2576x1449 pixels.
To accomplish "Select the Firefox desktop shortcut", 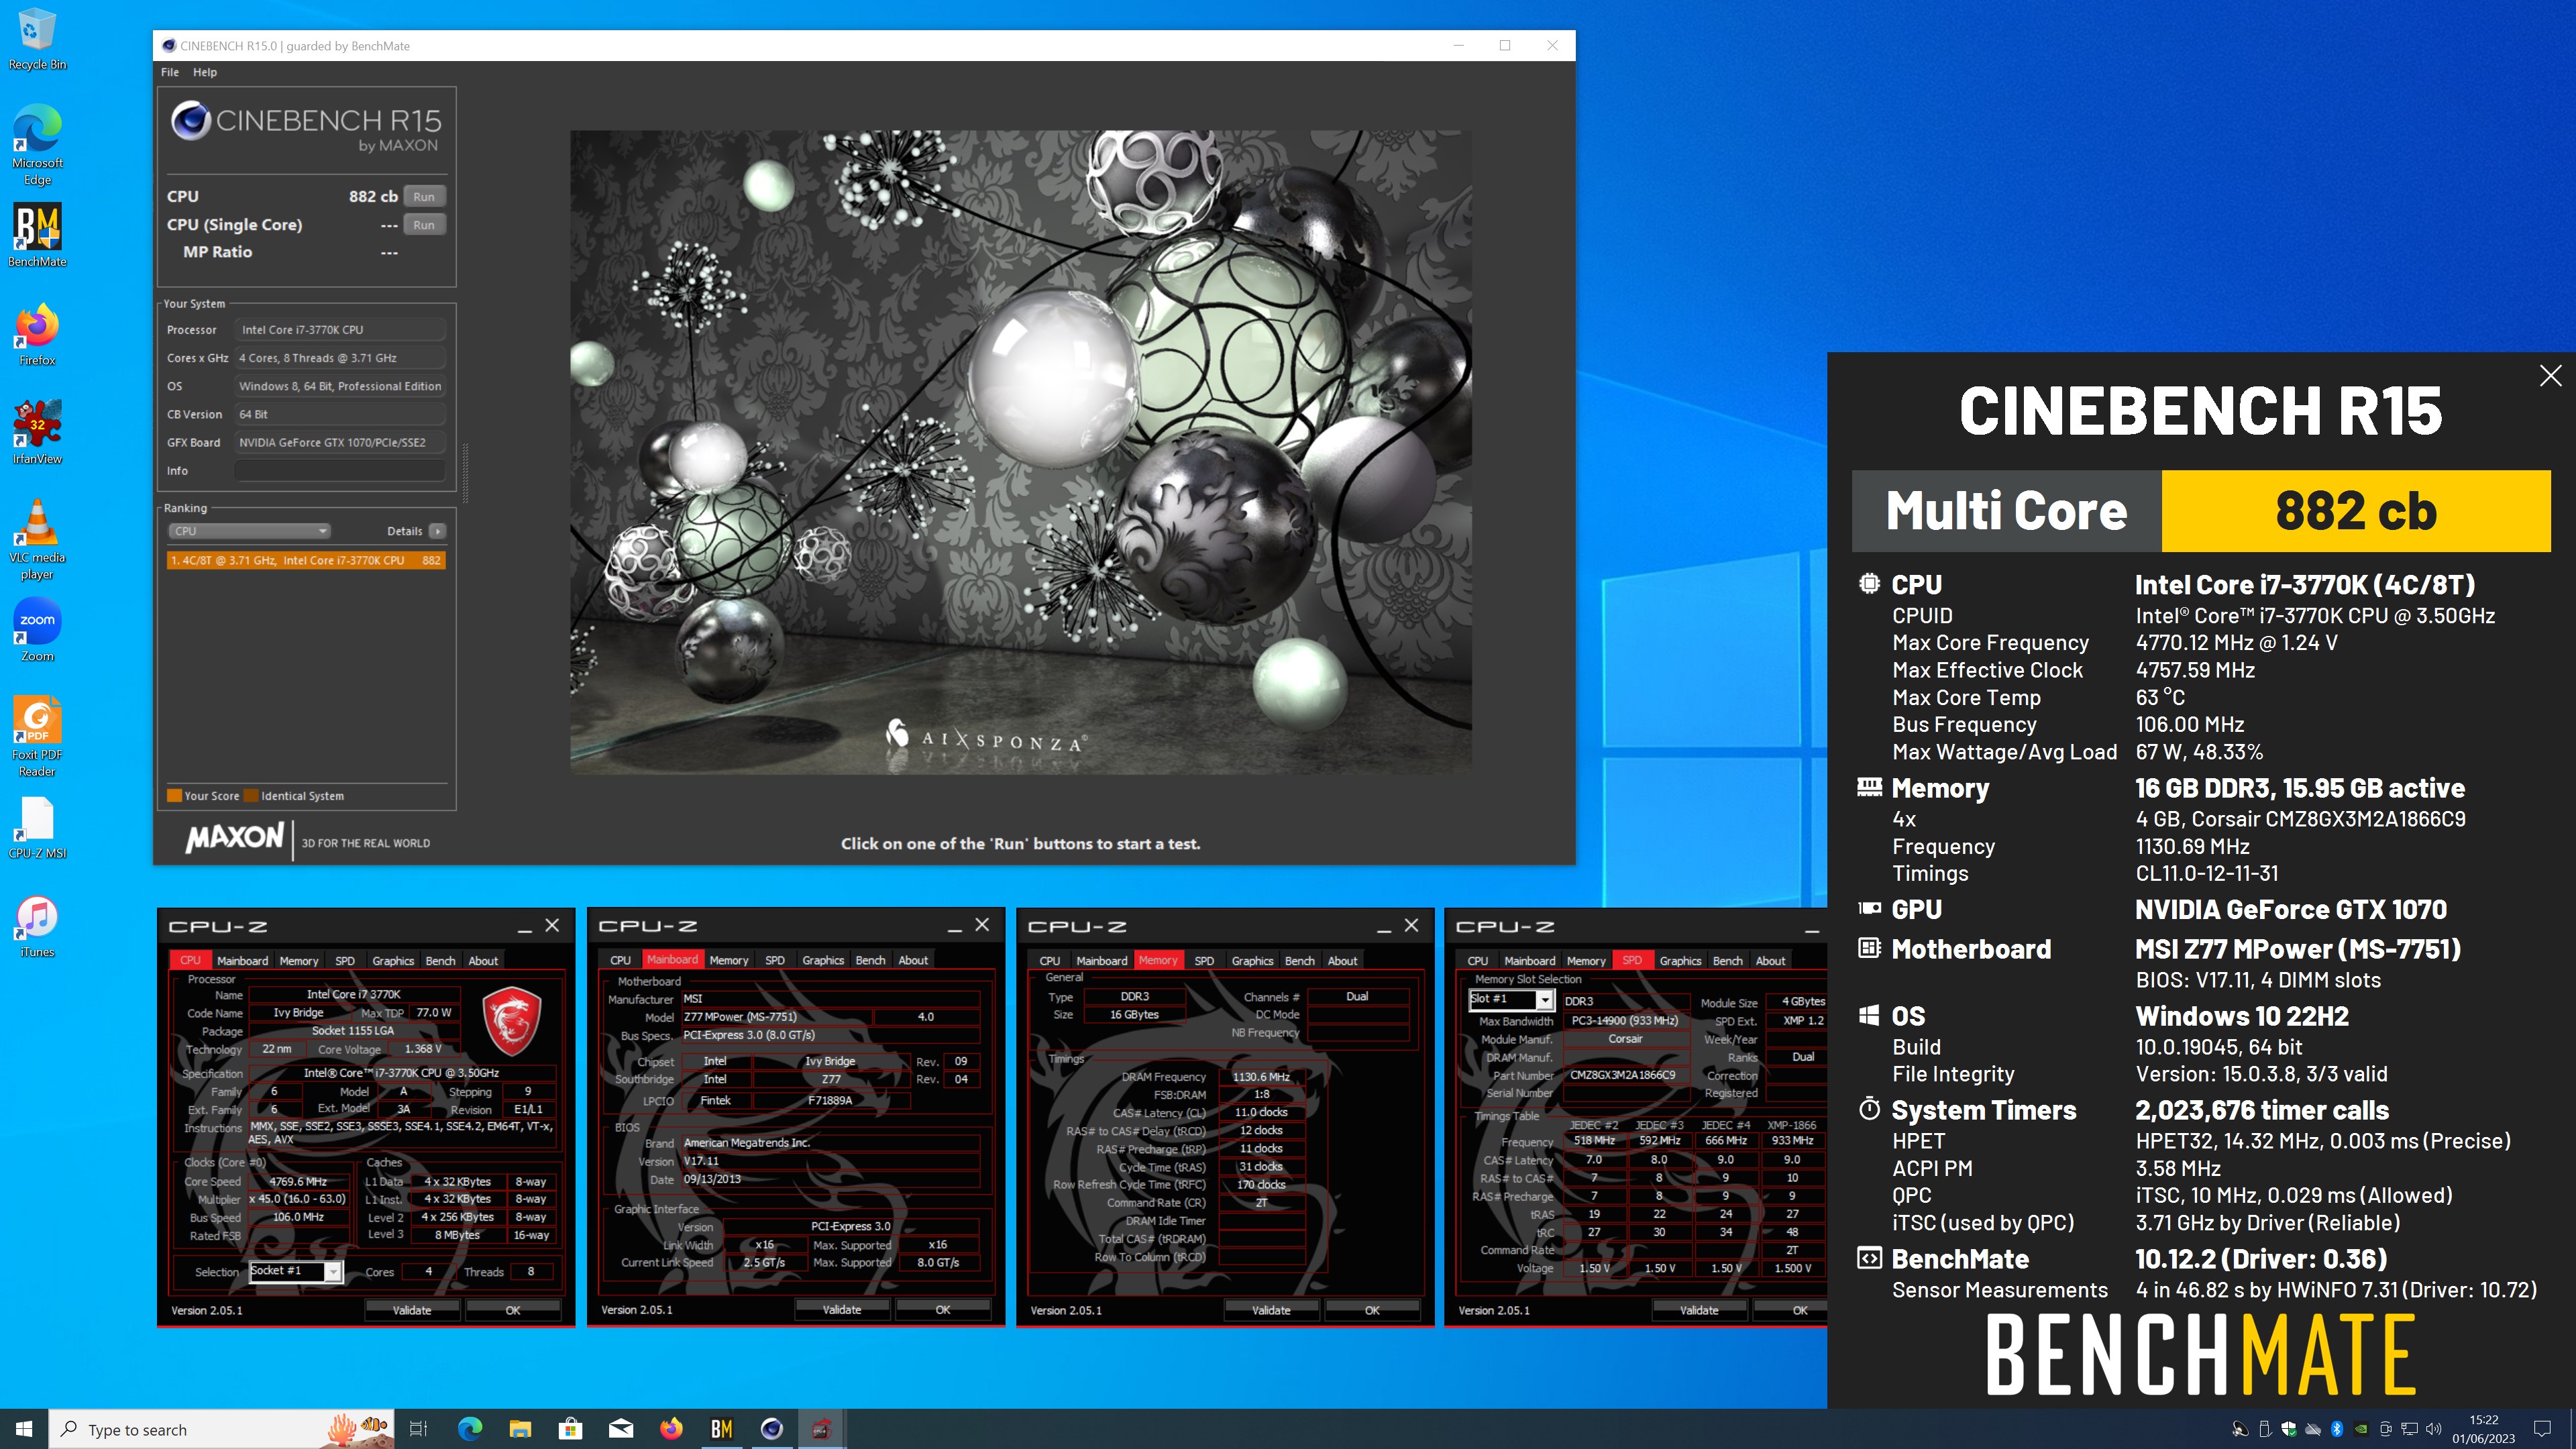I will [x=37, y=335].
